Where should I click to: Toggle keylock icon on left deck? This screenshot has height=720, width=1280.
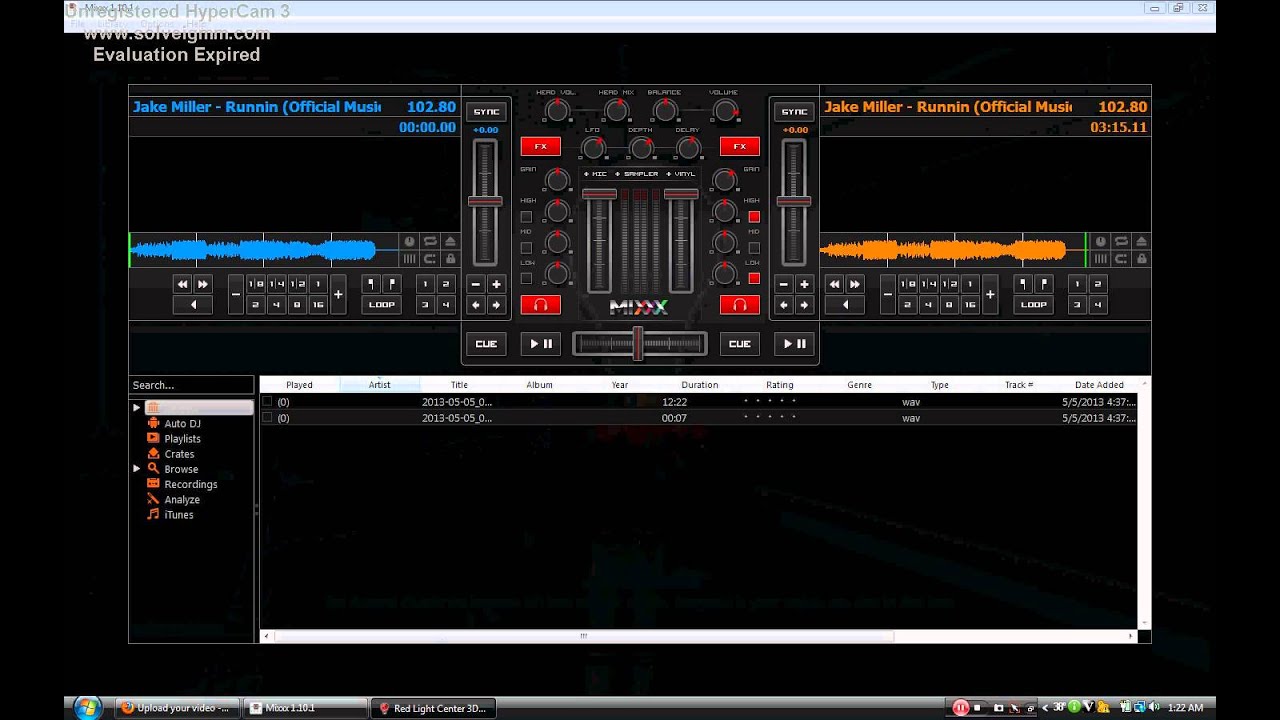(450, 259)
